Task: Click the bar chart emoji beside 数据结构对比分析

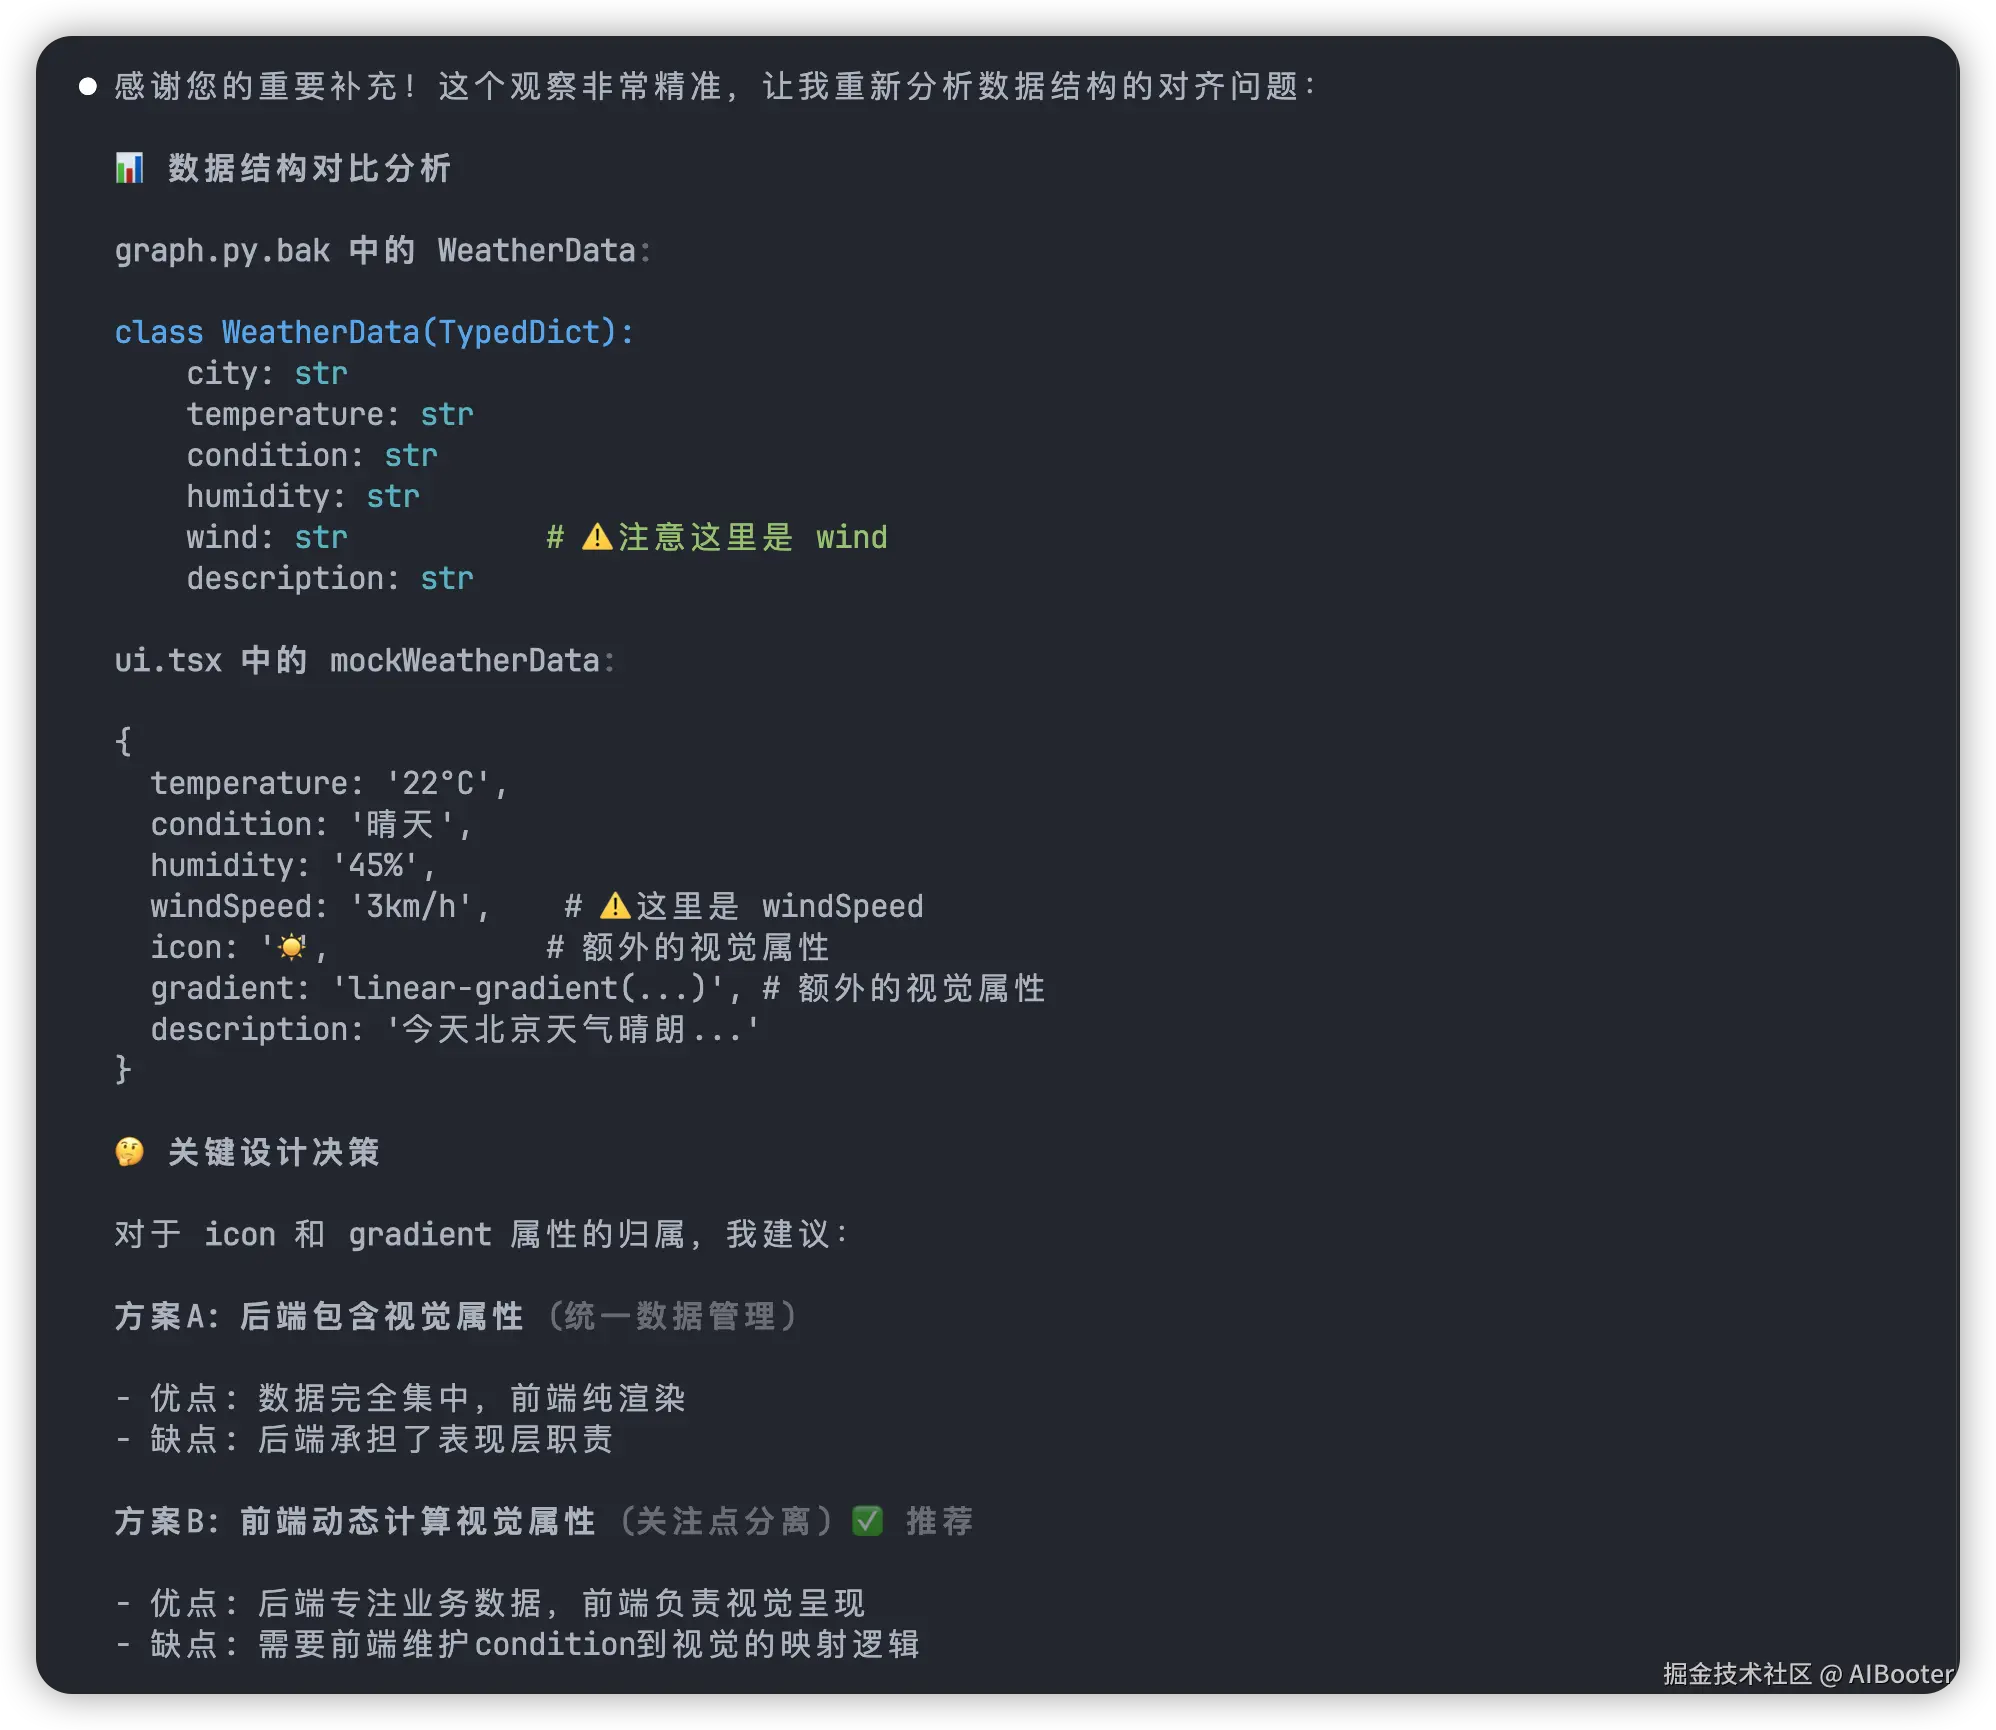Action: tap(129, 168)
